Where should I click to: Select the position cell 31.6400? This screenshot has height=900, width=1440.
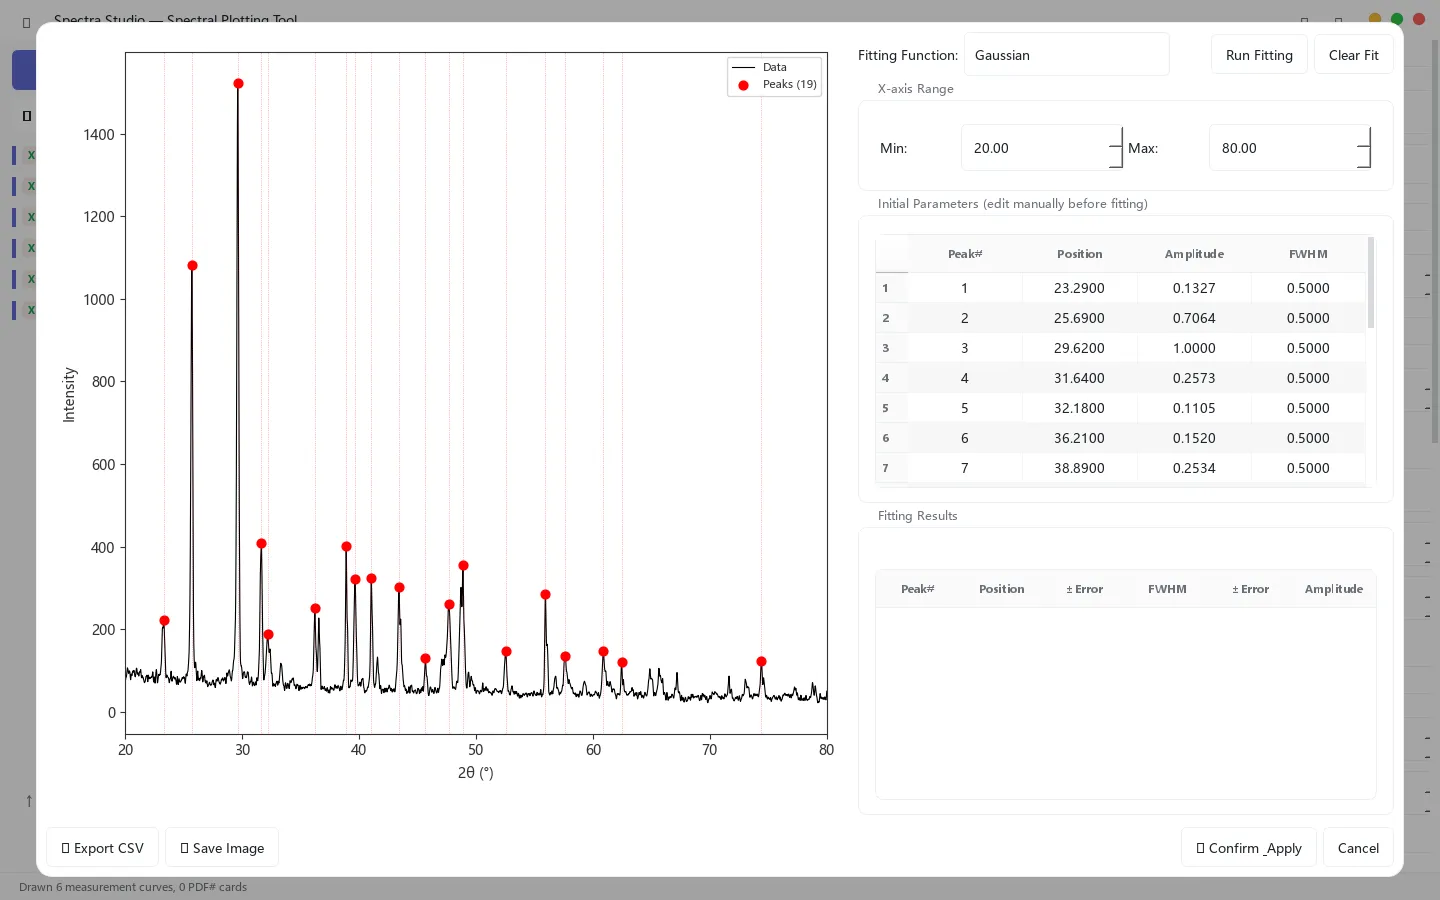click(1079, 378)
